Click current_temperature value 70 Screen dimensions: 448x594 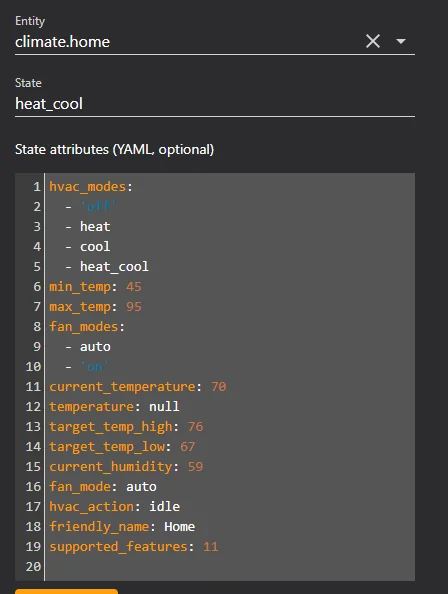pos(219,386)
